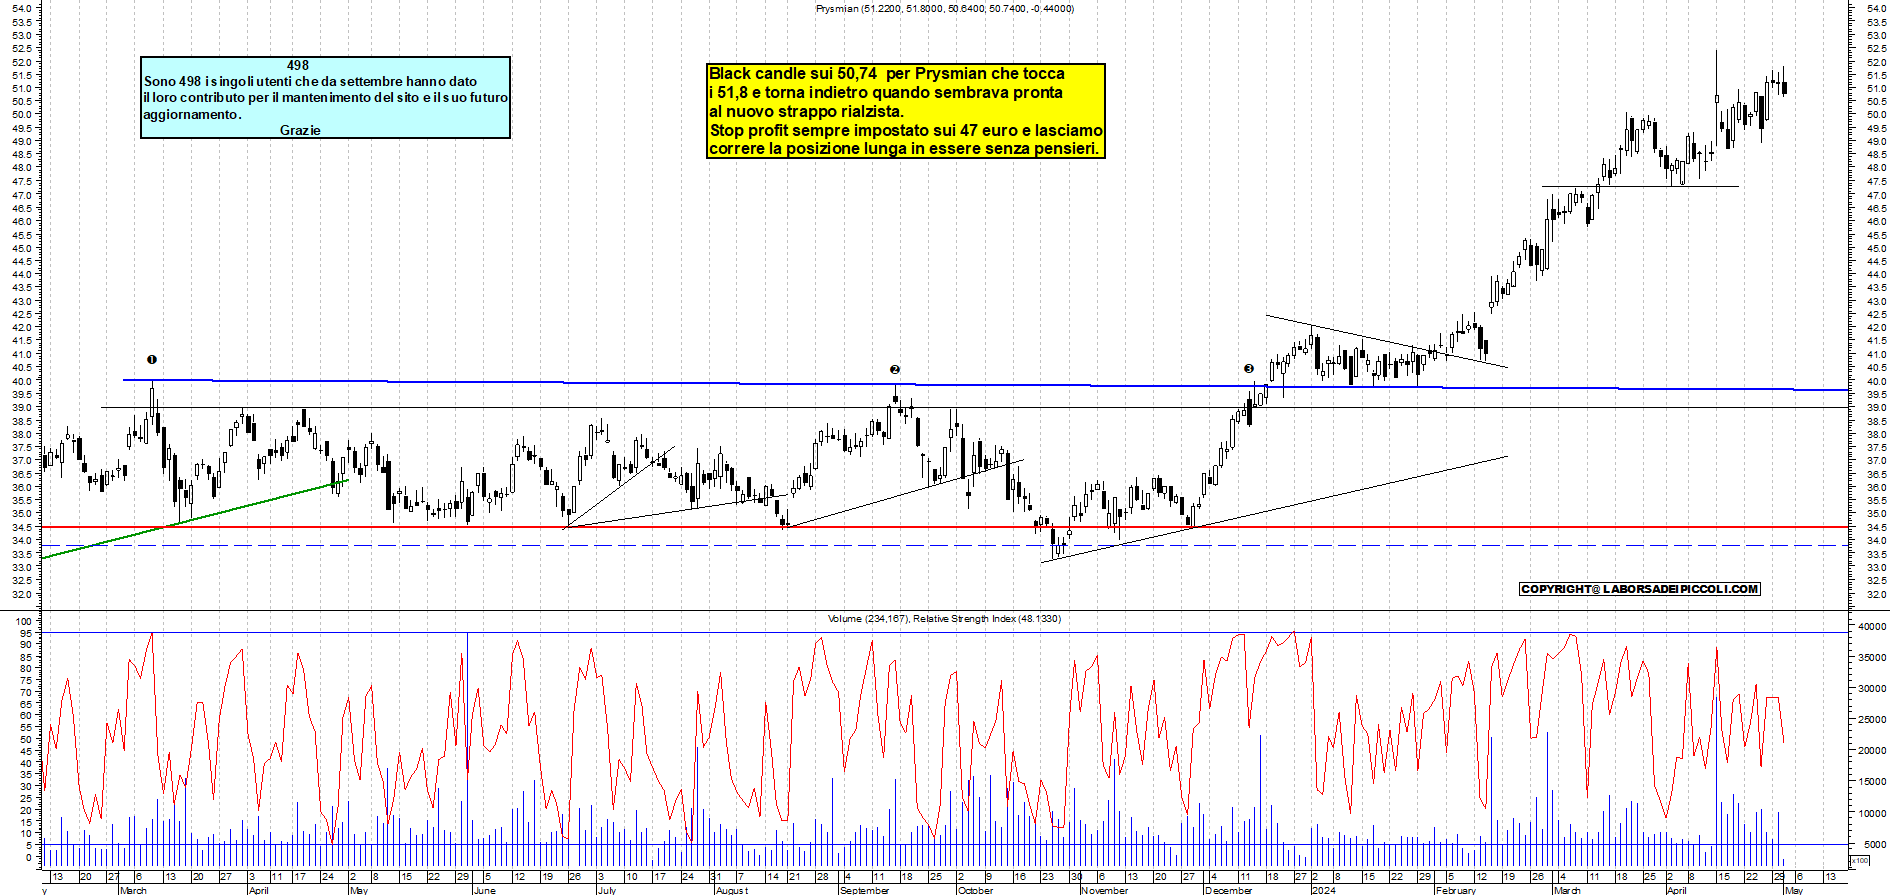Click the dashed horizontal line near 33.8
The image size is (1890, 895).
[x=945, y=546]
